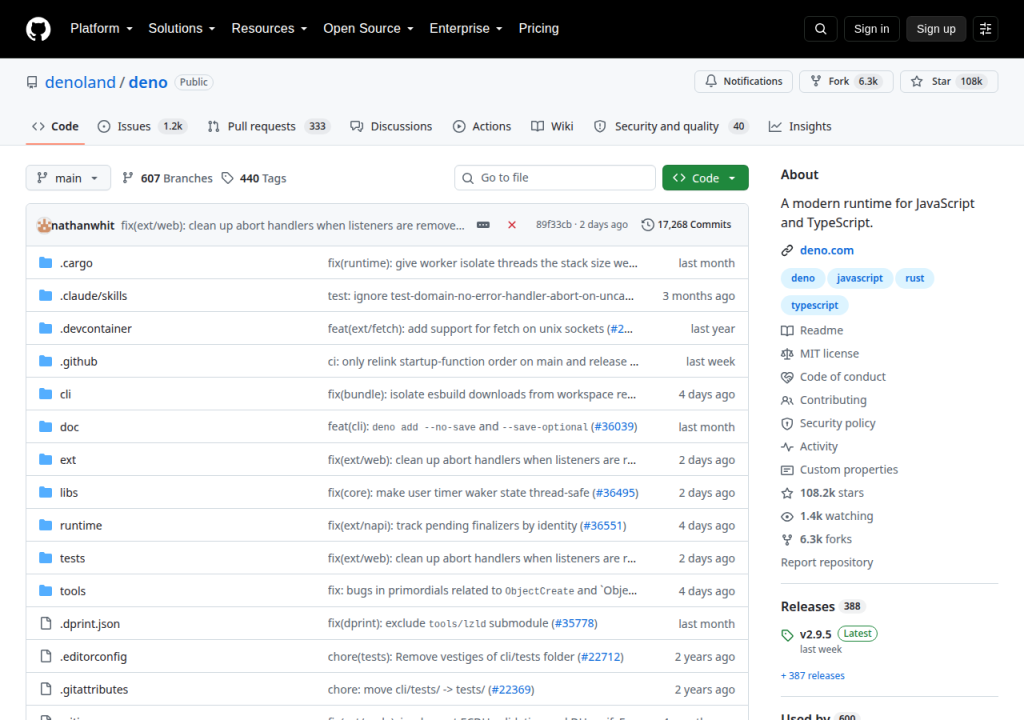
Task: Open the Enterprise dropdown menu
Action: pyautogui.click(x=466, y=29)
